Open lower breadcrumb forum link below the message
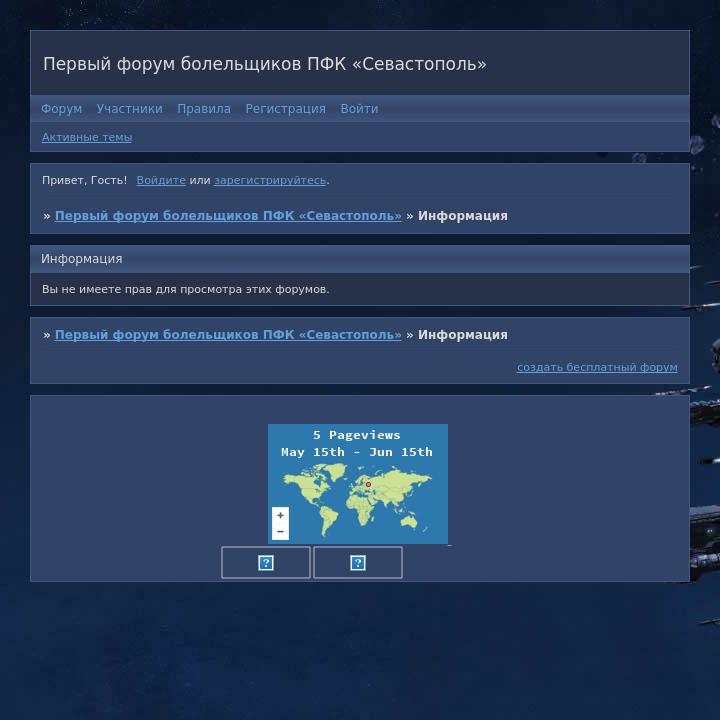 [228, 335]
